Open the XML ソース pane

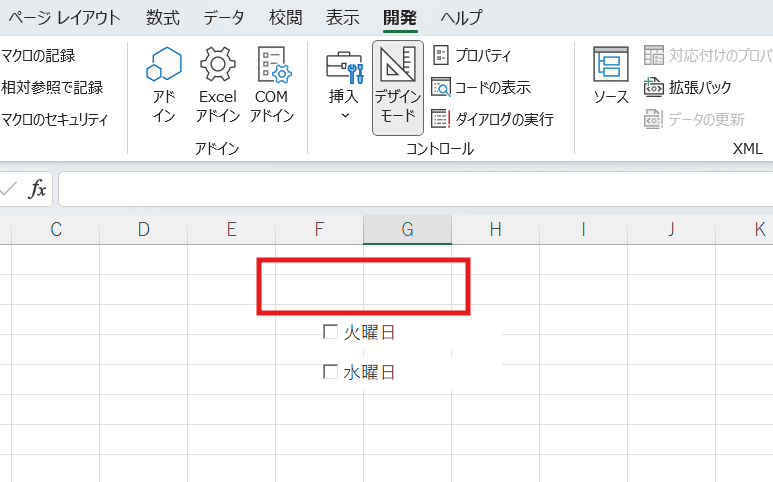[x=610, y=76]
